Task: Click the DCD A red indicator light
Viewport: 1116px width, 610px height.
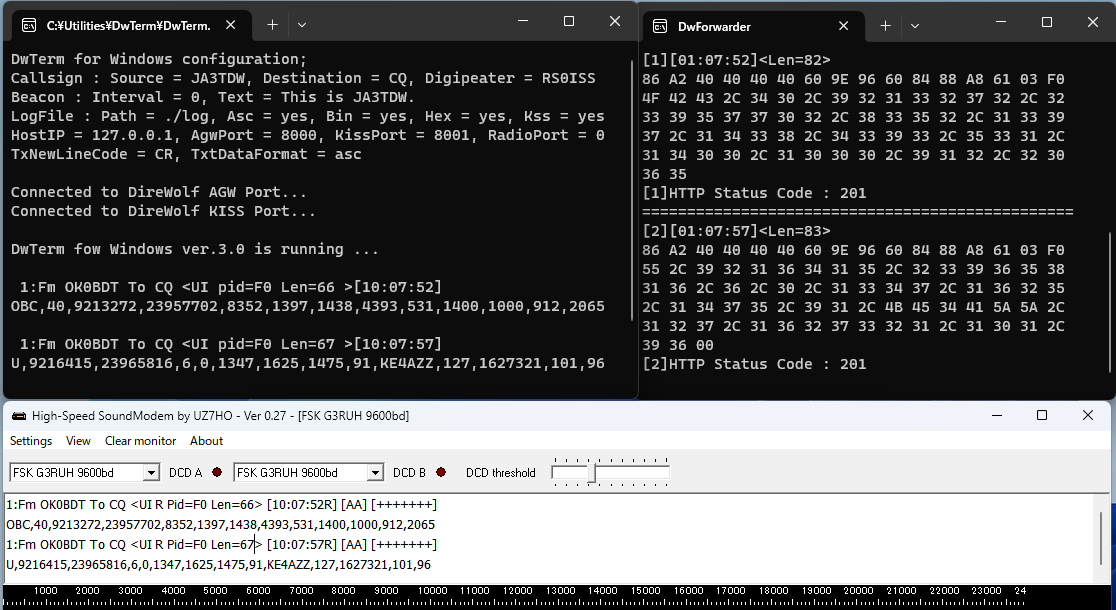Action: pyautogui.click(x=217, y=472)
